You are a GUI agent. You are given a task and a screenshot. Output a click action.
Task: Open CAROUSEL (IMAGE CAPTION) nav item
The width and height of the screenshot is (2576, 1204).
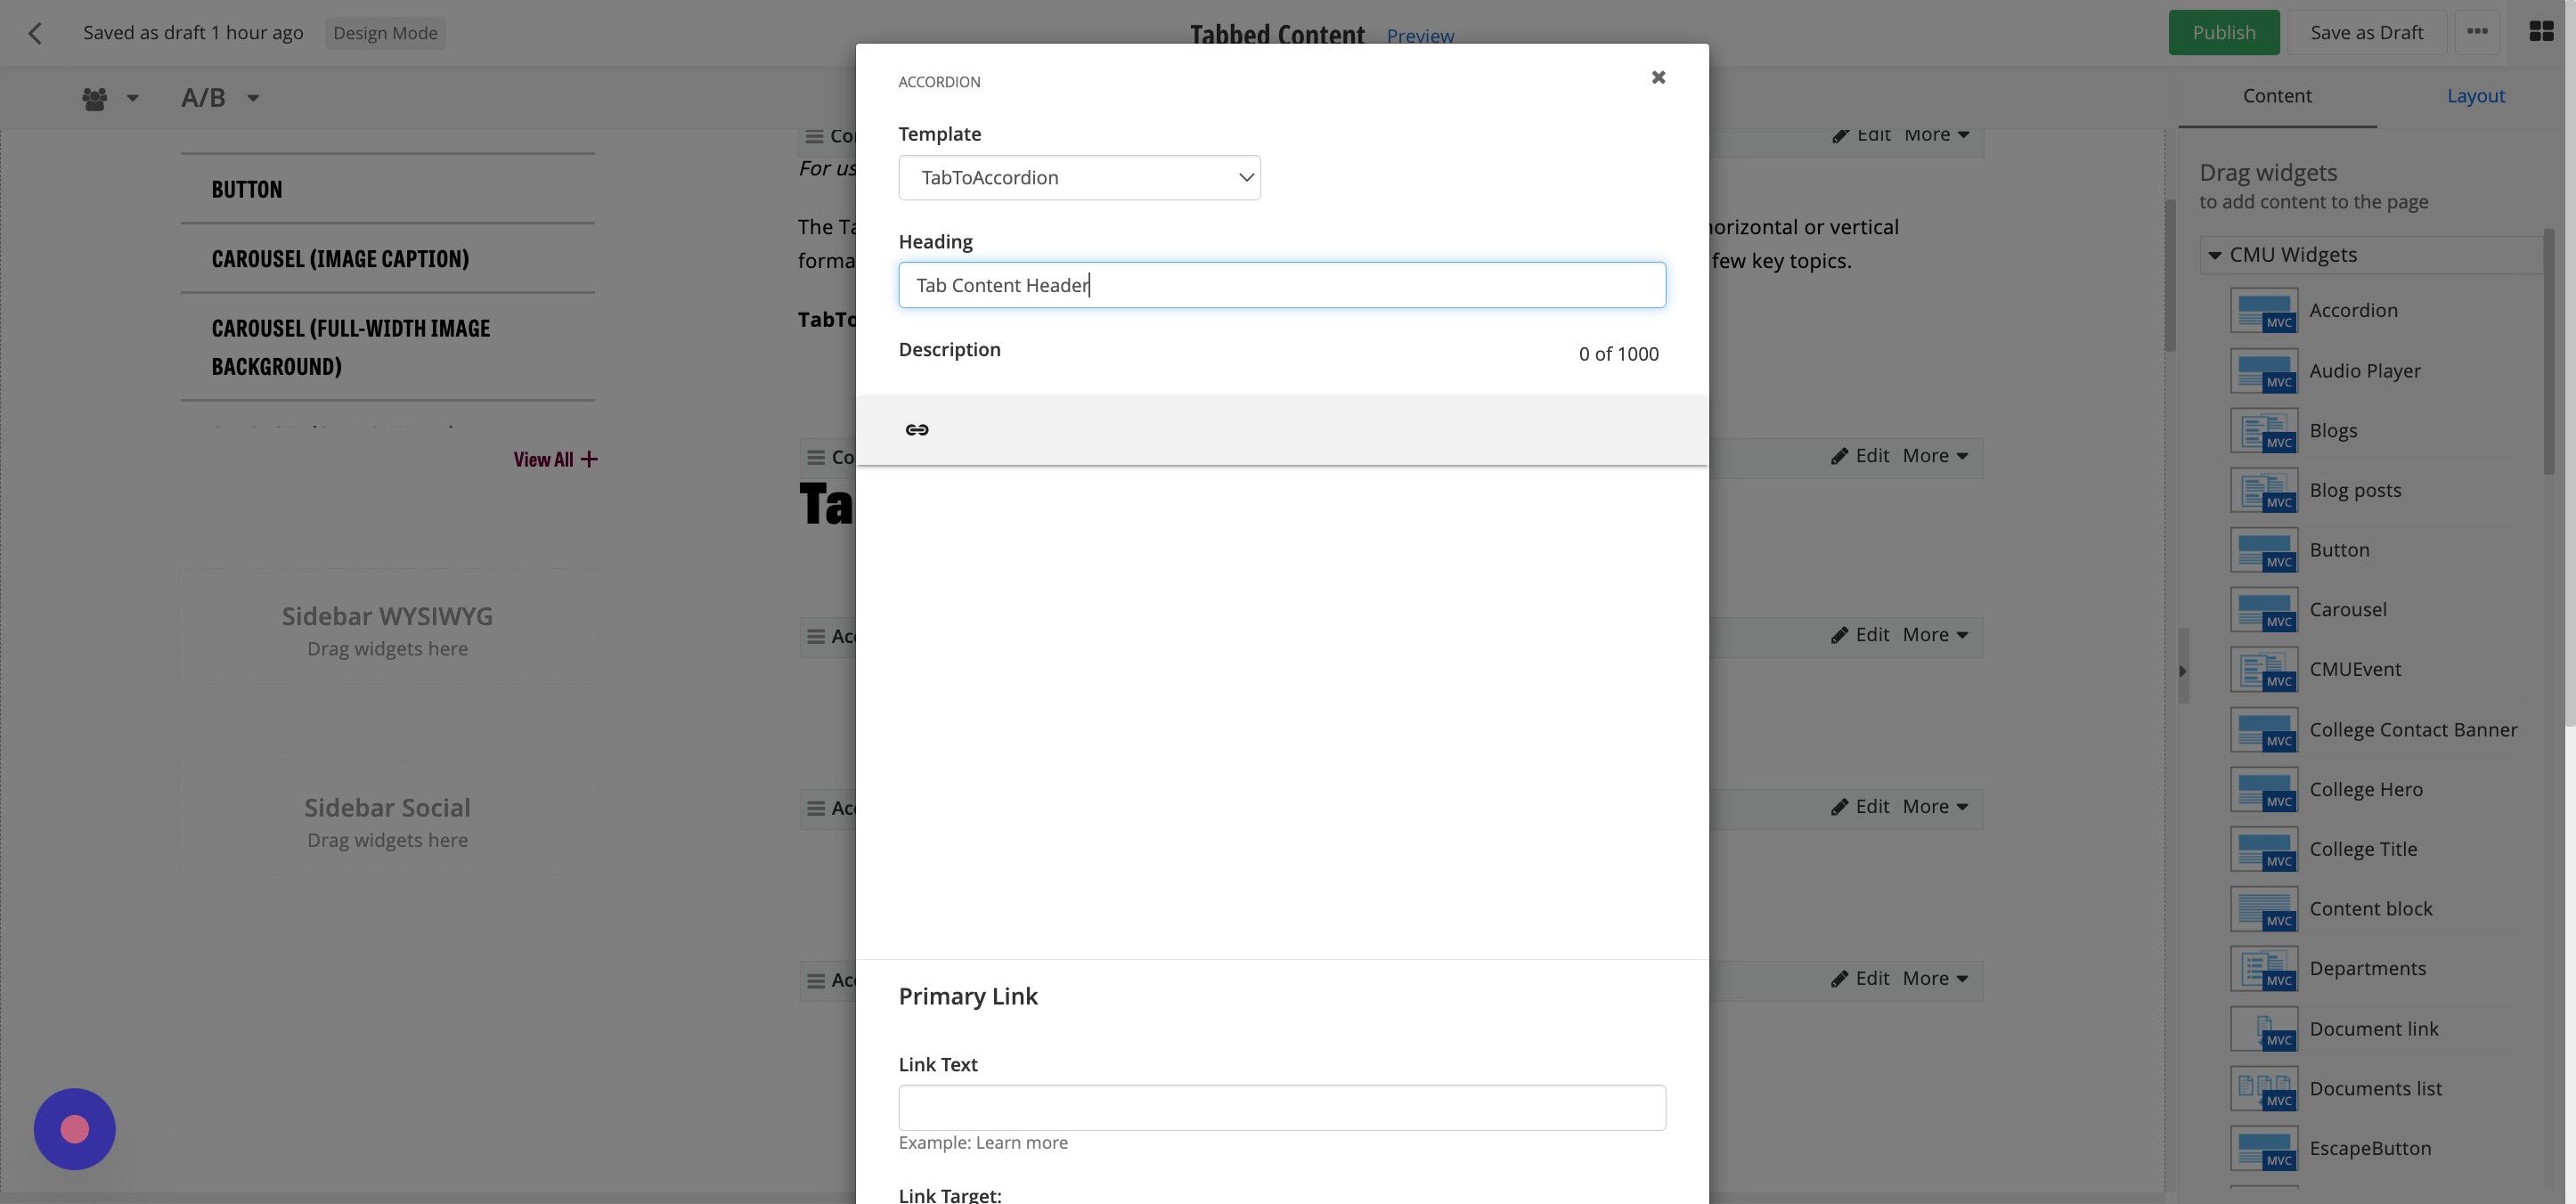click(340, 259)
